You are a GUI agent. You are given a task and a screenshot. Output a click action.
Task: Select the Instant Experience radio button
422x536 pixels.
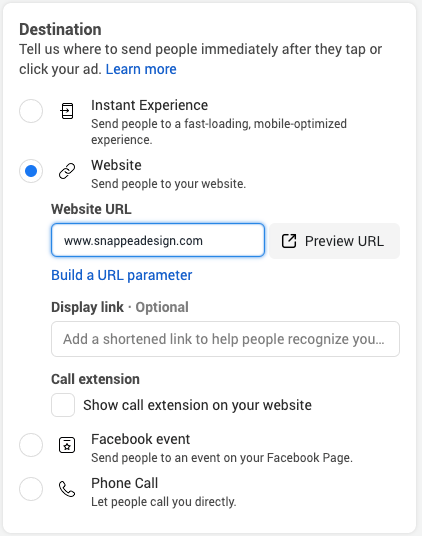[x=31, y=111]
